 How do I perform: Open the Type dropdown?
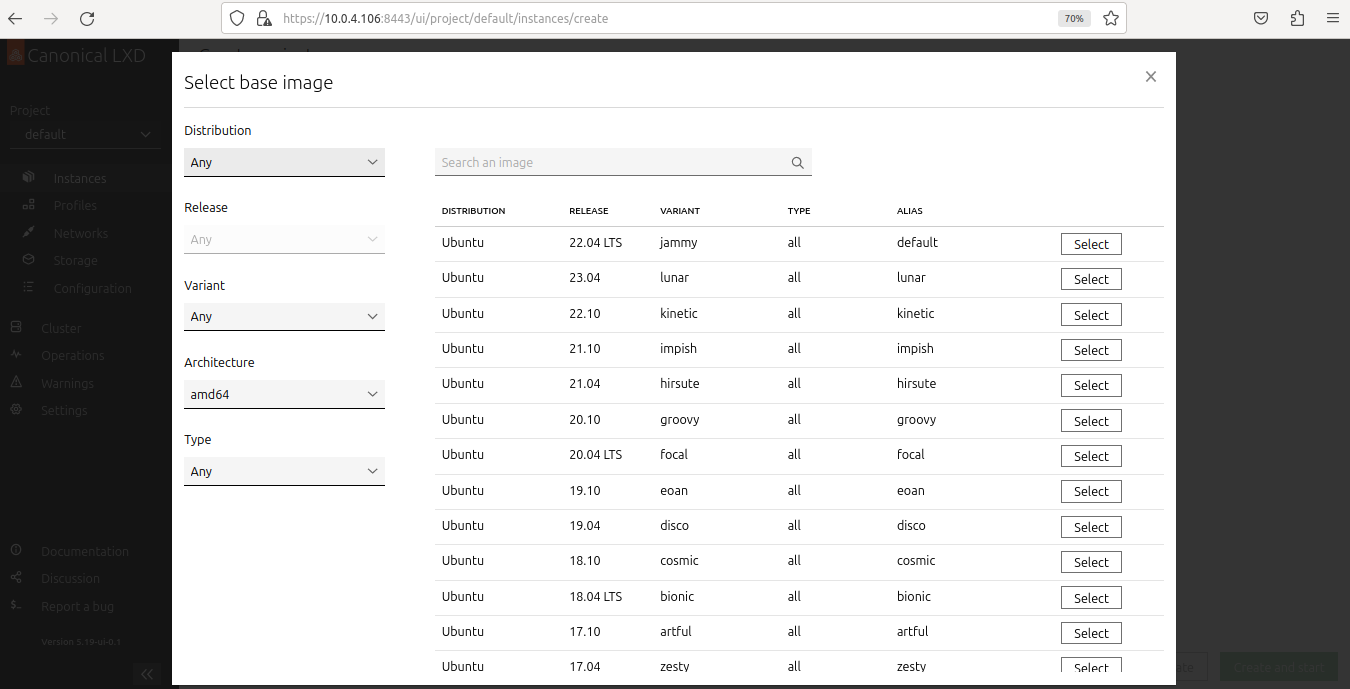click(x=284, y=471)
